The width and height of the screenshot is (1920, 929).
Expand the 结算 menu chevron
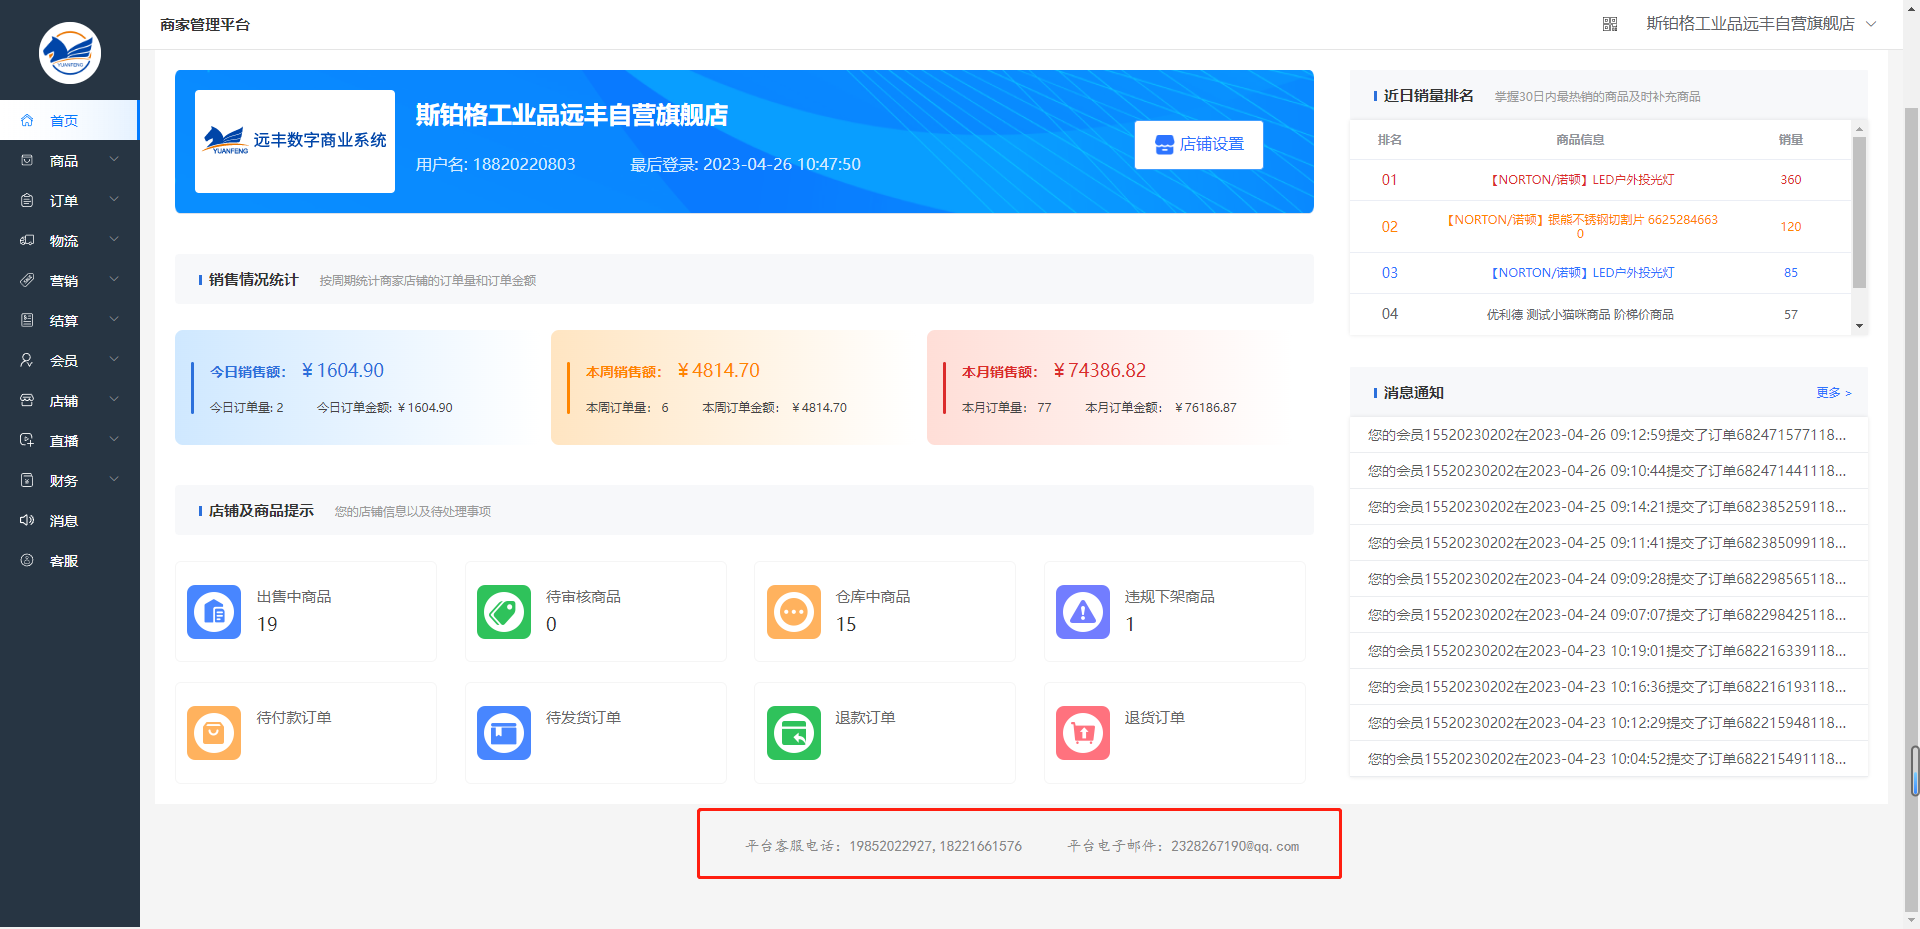click(x=114, y=319)
